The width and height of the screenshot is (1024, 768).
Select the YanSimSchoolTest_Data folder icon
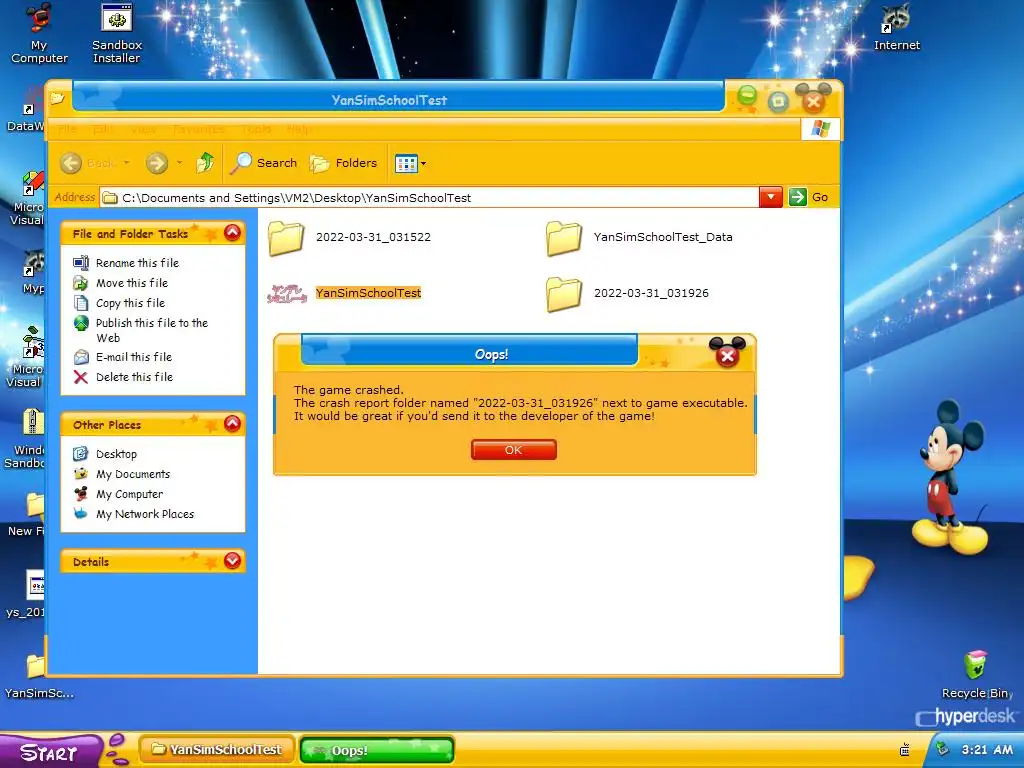click(564, 238)
